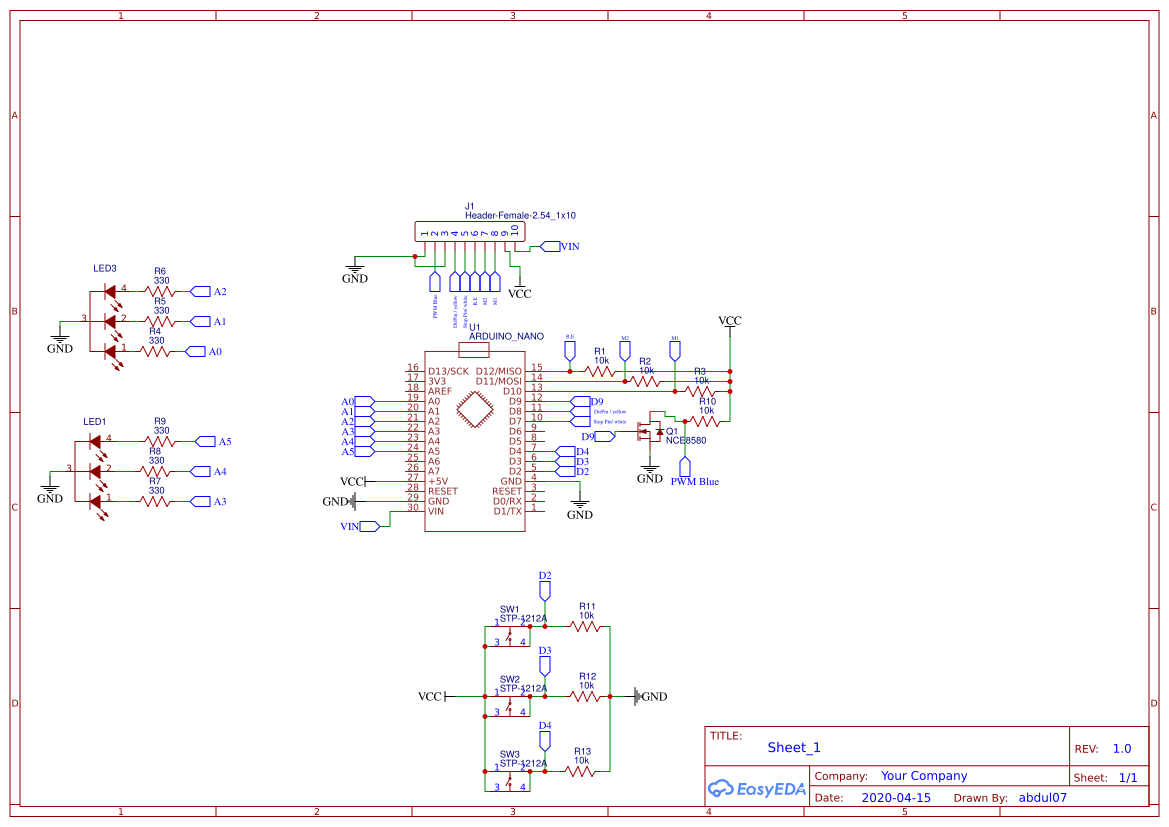This screenshot has height=827, width=1169.
Task: Click the GND symbol left of LED3
Action: (x=60, y=341)
